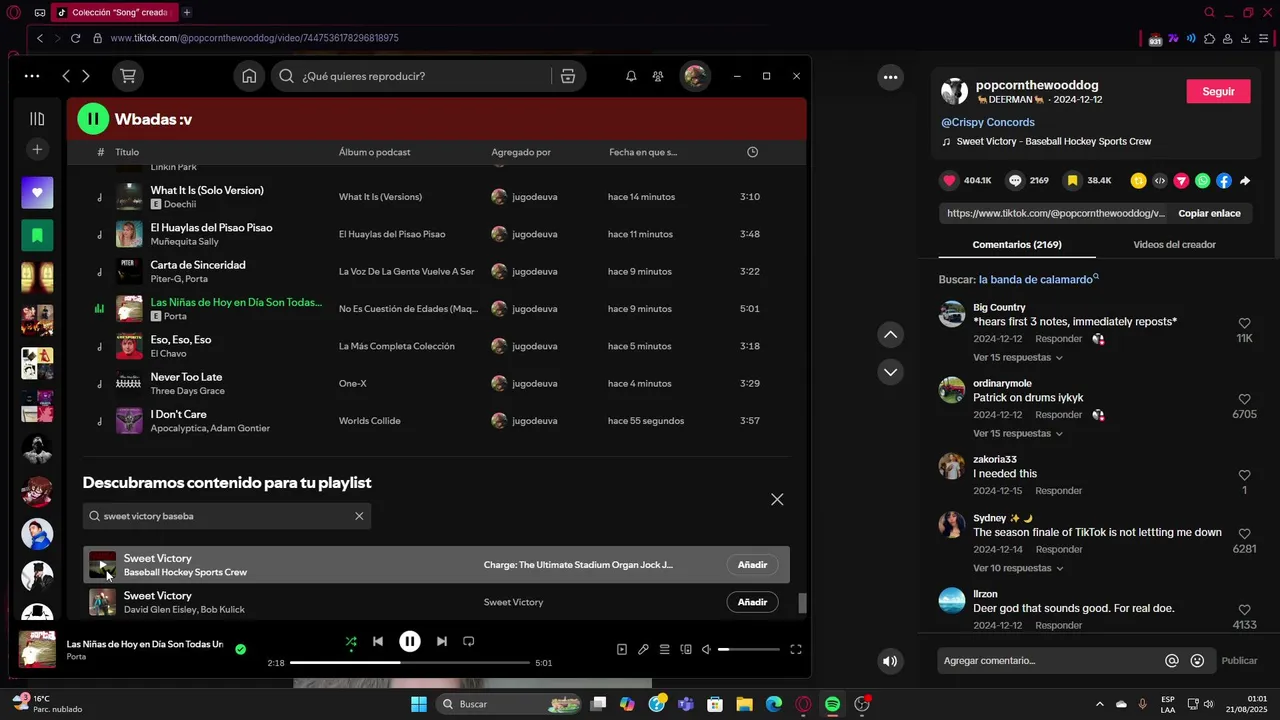Skip to previous track
Screen dimensions: 1280x720
[x=378, y=642]
